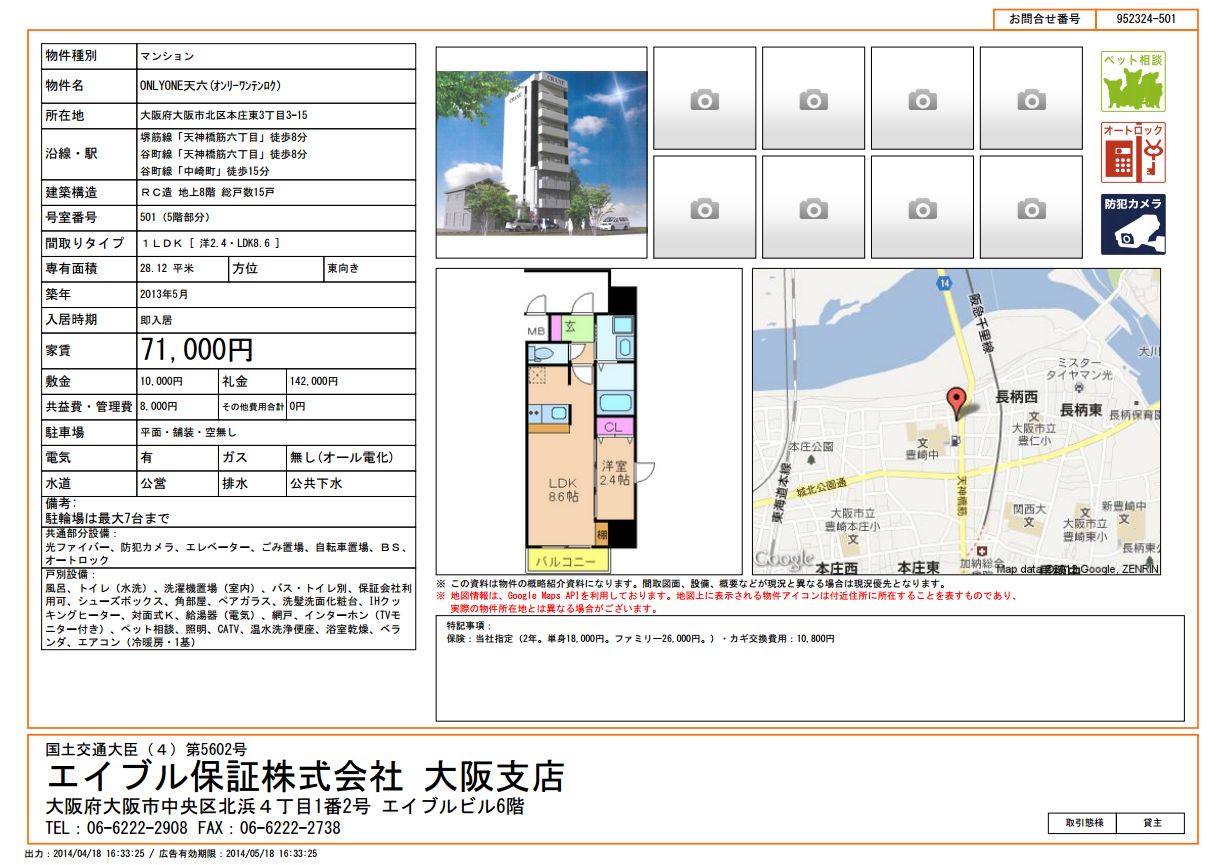Click 洋室 2.4帖 room on floor plan
This screenshot has width=1229, height=865.
pos(615,473)
